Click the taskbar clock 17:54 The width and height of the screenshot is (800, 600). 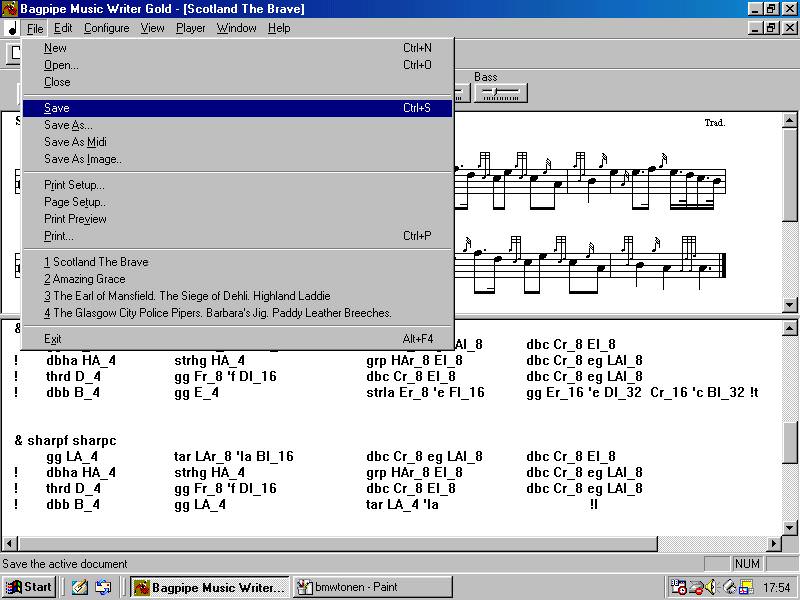tap(776, 588)
